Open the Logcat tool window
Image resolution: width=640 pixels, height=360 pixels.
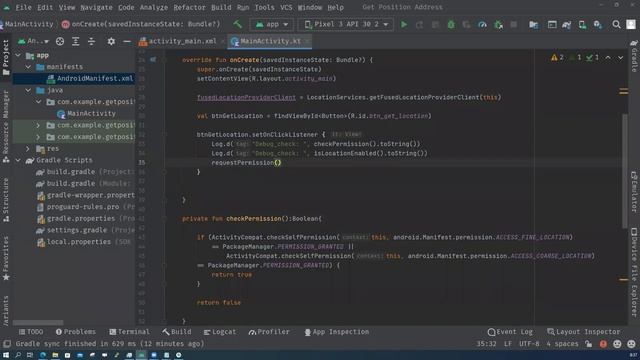tap(220, 332)
